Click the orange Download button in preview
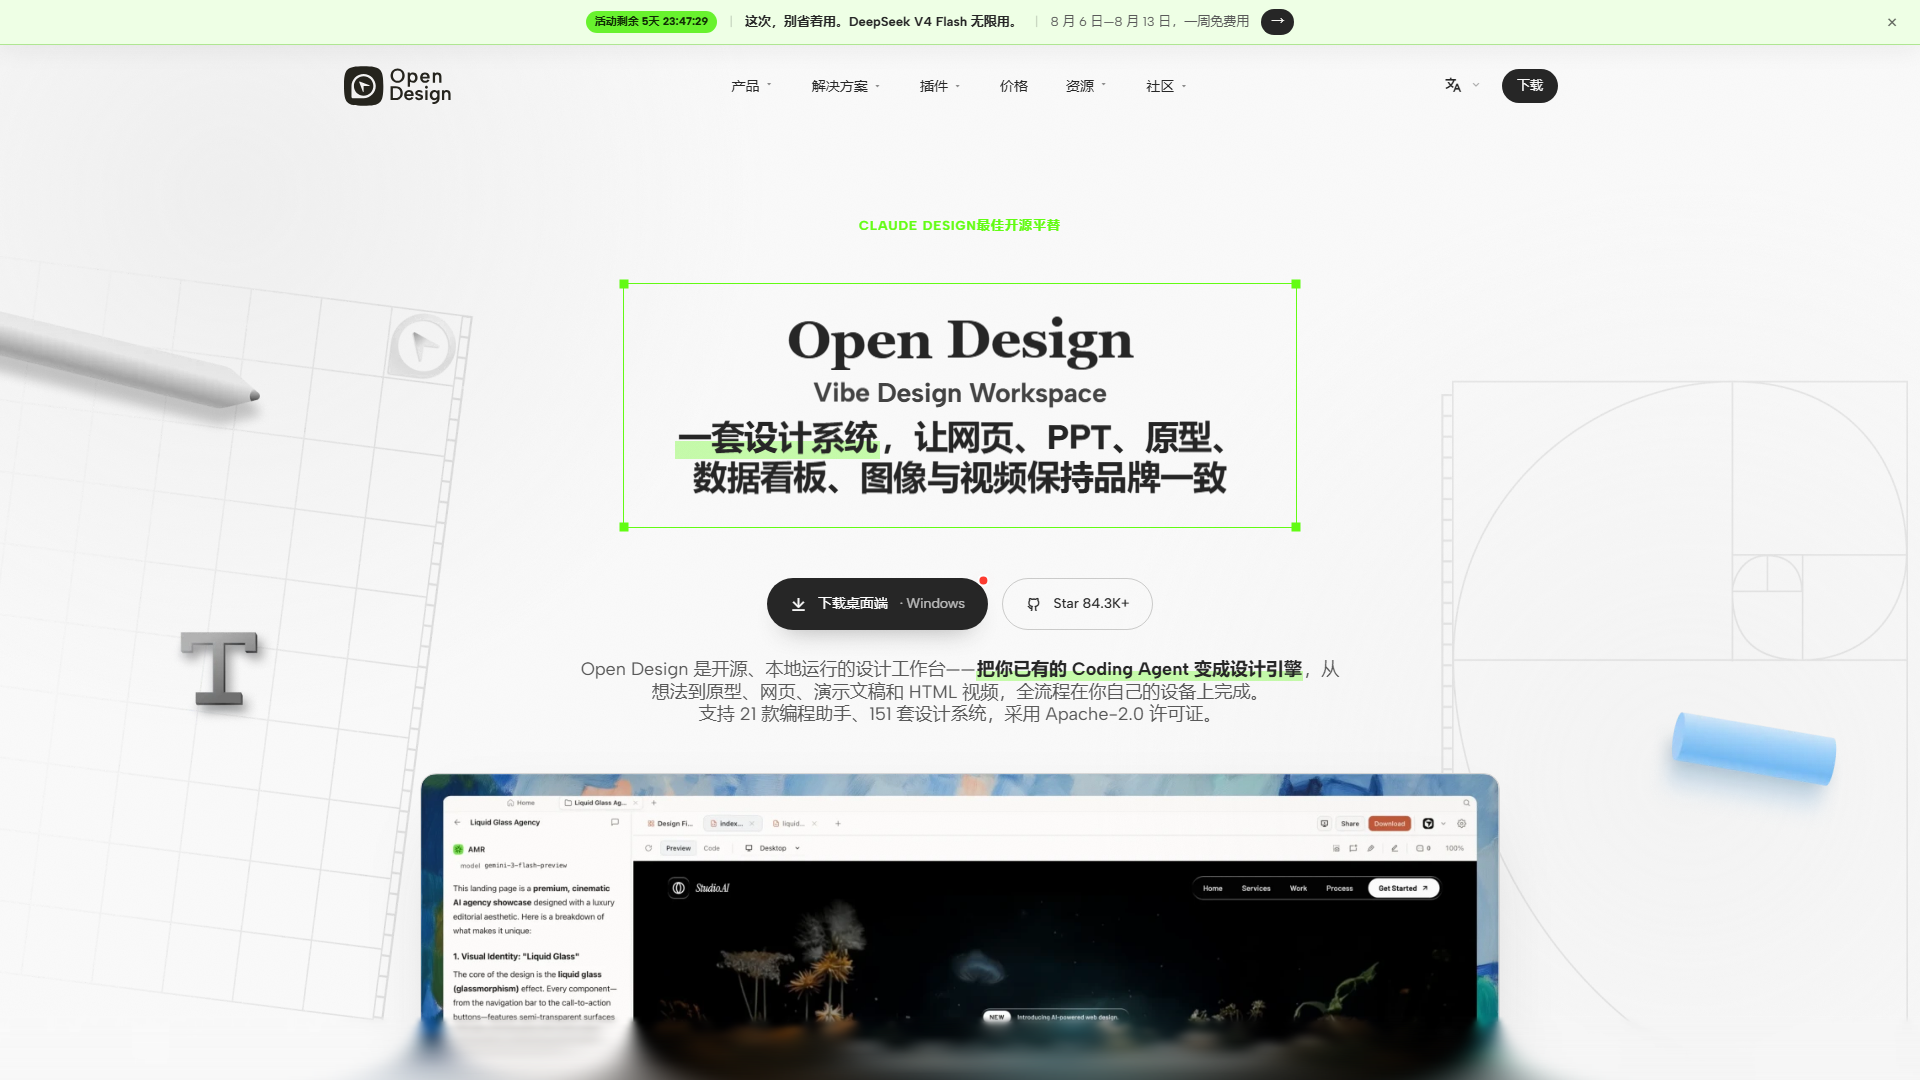1920x1080 pixels. (x=1389, y=824)
